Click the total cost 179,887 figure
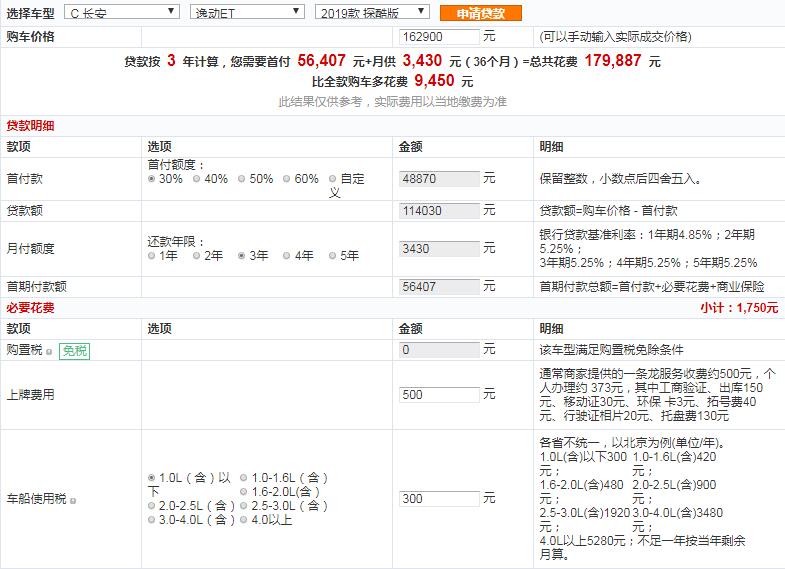This screenshot has width=785, height=569. tap(613, 61)
